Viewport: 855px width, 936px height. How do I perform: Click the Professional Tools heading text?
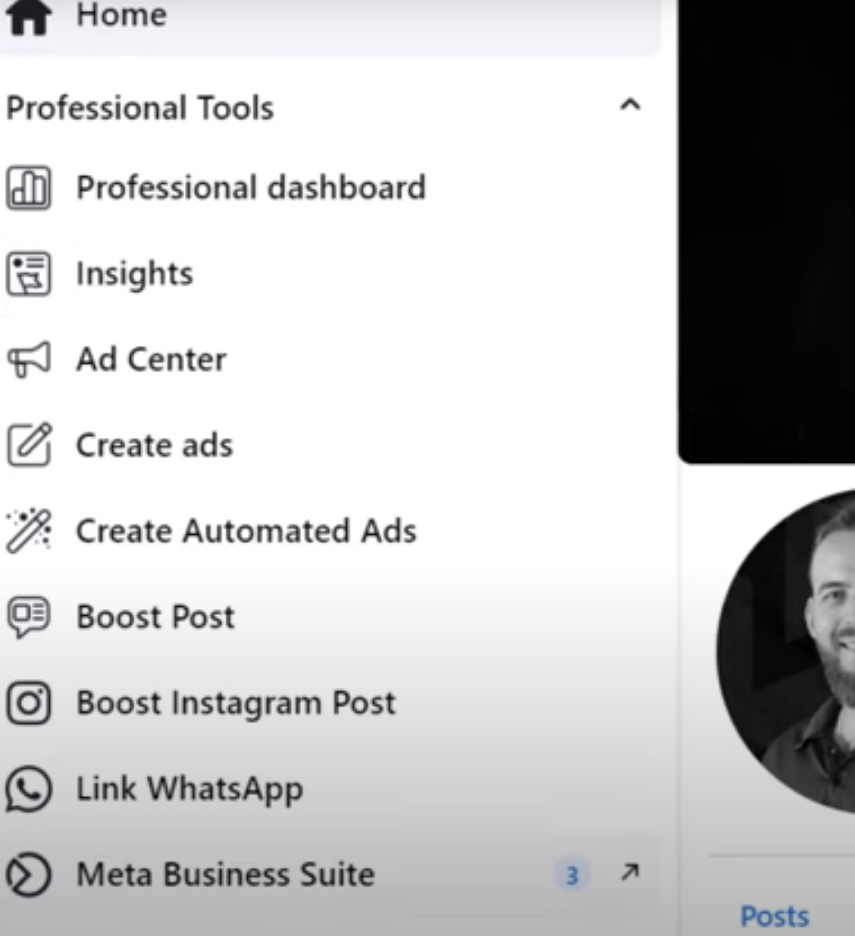[x=140, y=108]
